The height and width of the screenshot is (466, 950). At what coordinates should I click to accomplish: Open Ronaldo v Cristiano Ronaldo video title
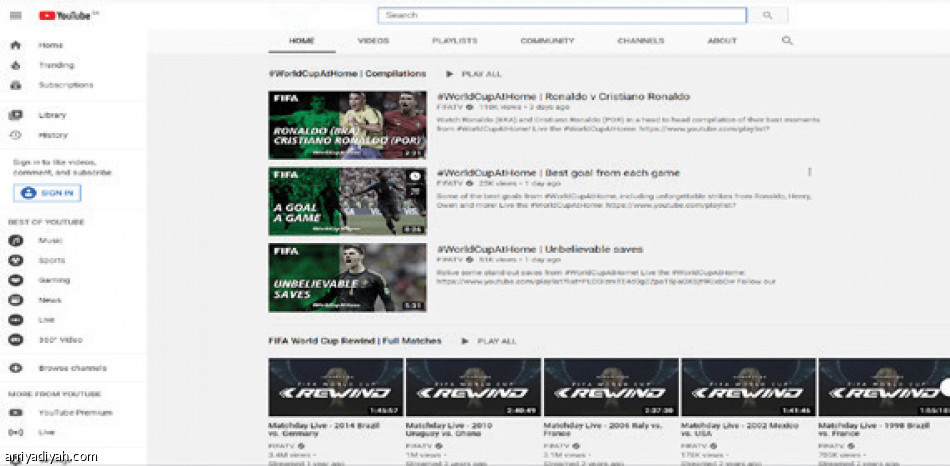pyautogui.click(x=563, y=97)
